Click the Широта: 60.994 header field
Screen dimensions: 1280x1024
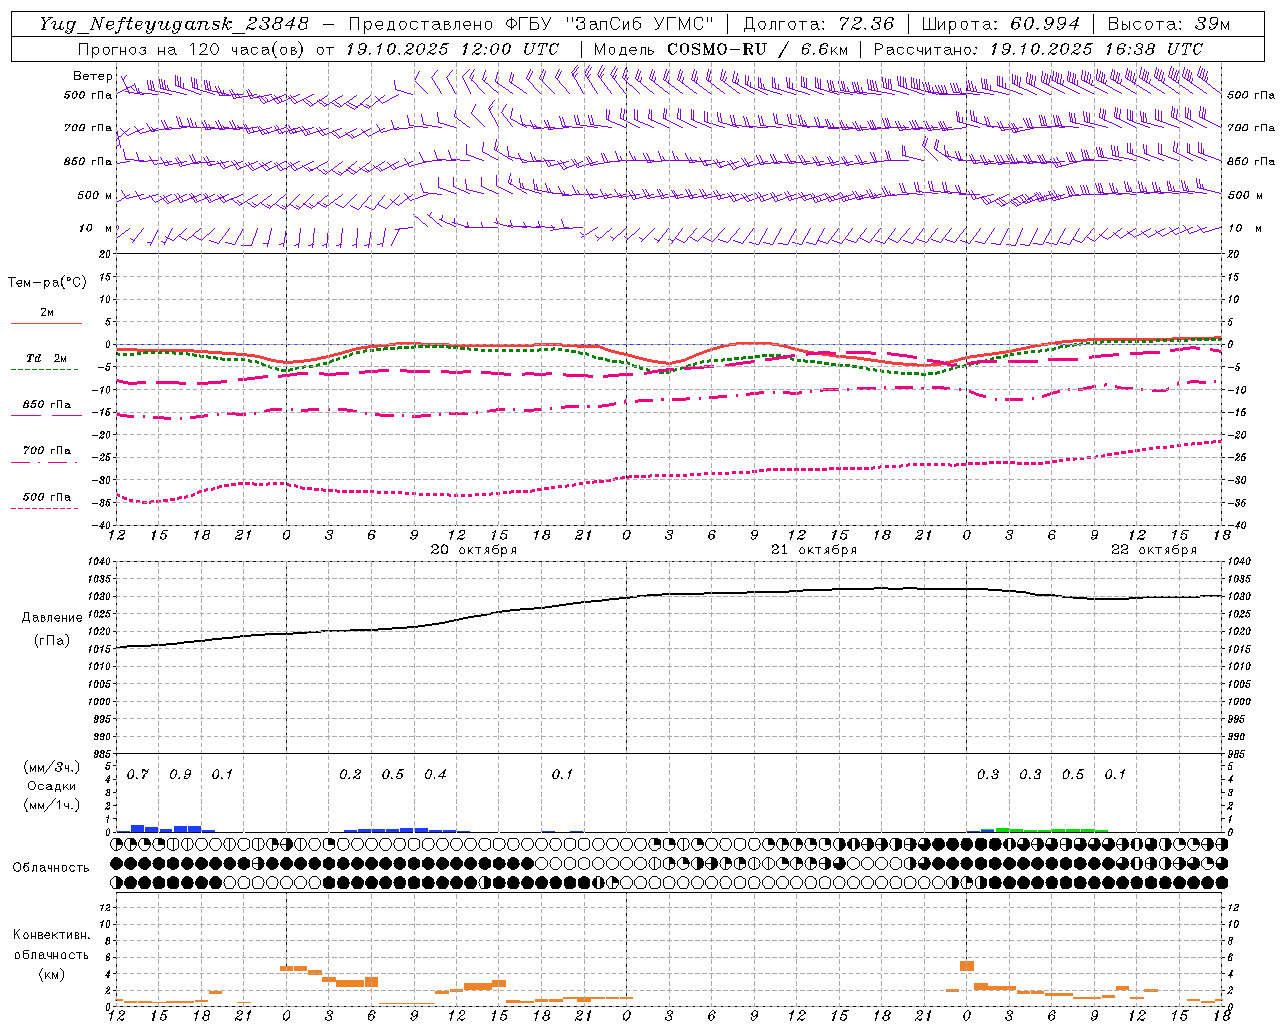pos(1000,24)
